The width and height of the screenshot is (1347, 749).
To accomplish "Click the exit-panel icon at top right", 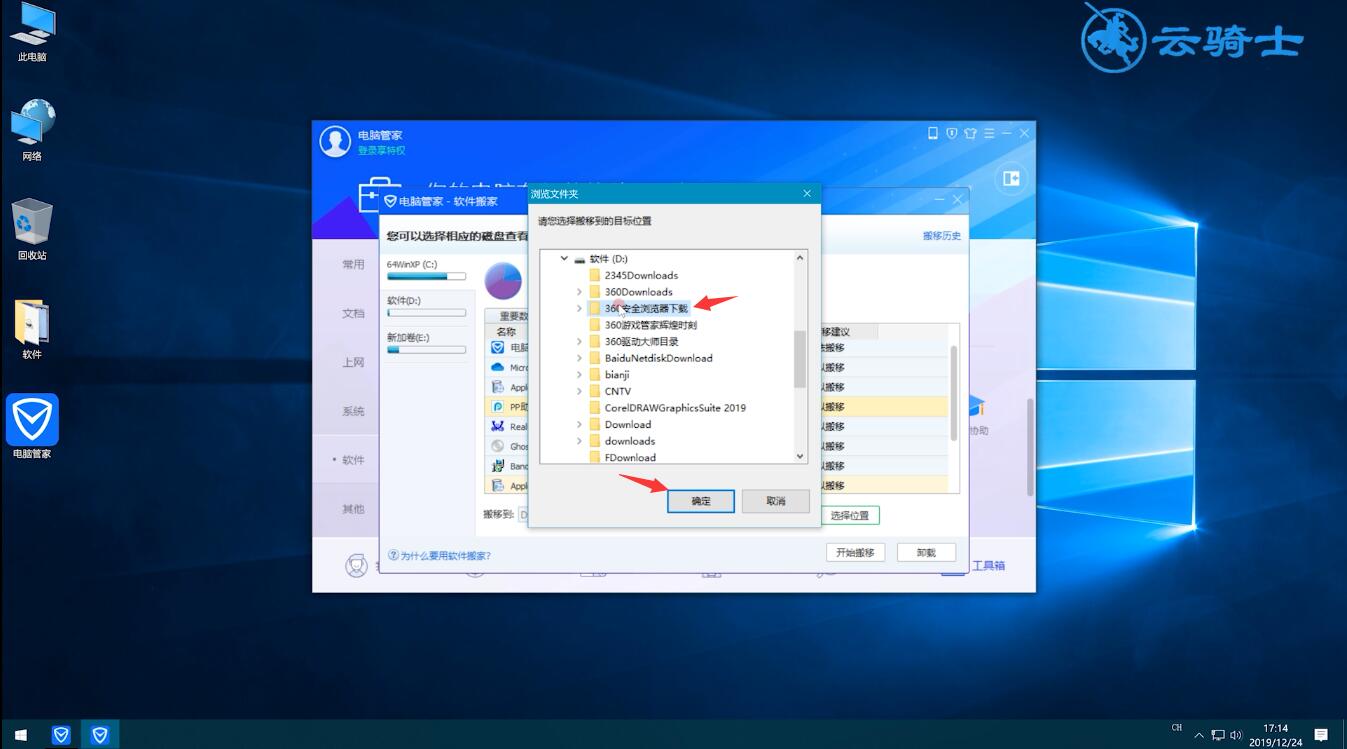I will 1011,178.
